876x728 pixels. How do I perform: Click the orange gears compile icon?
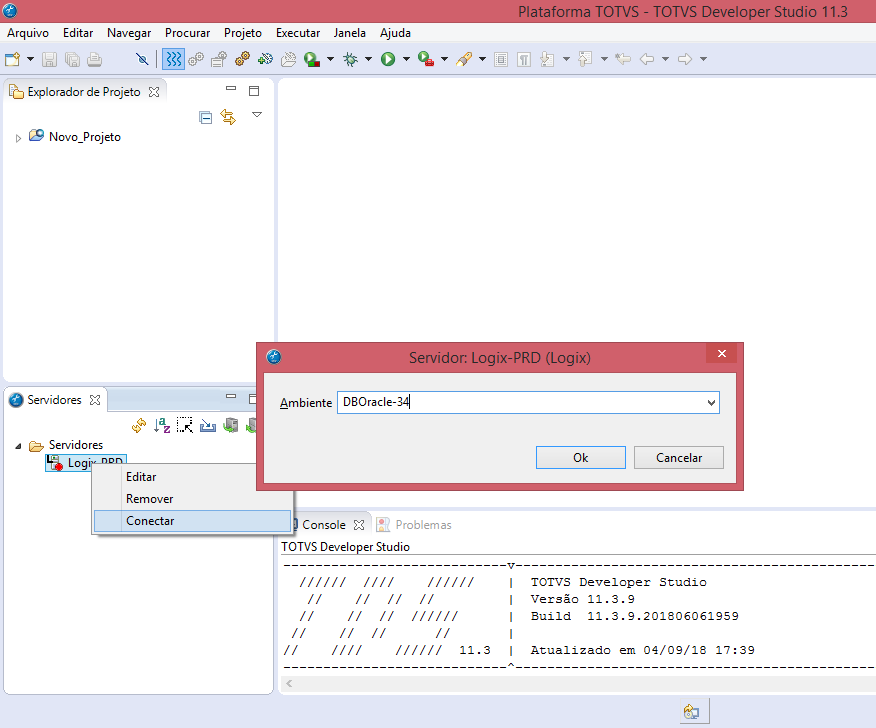[242, 59]
